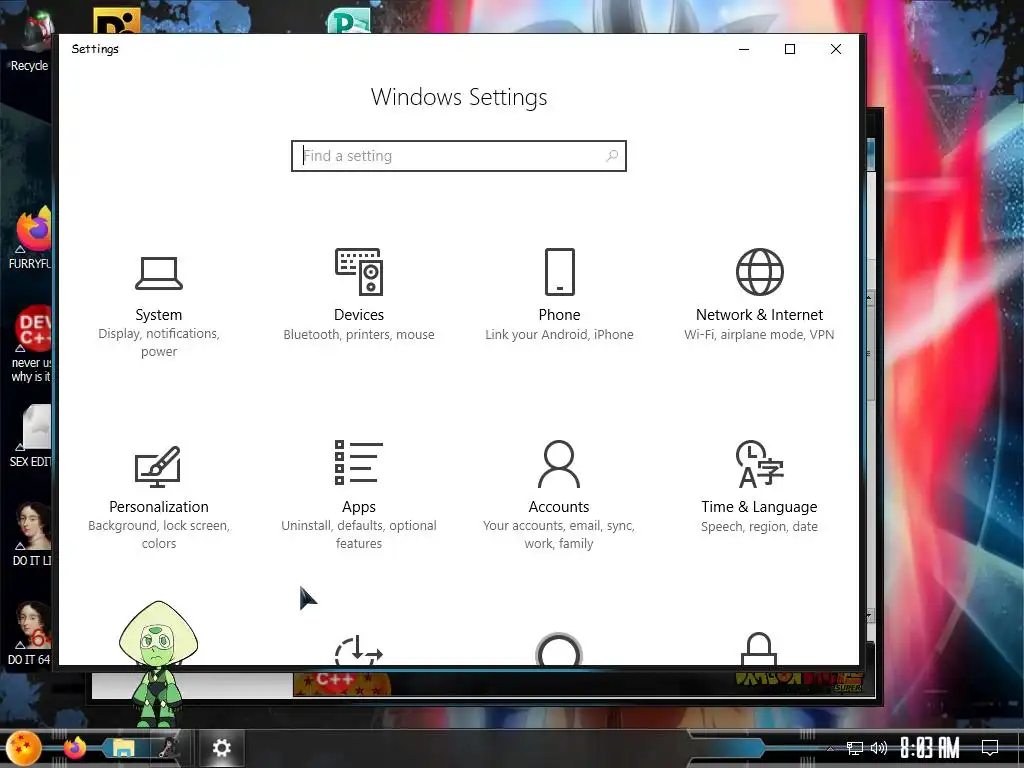Click 'Background, lock screen, colors' text
1024x768 pixels.
pyautogui.click(x=159, y=534)
